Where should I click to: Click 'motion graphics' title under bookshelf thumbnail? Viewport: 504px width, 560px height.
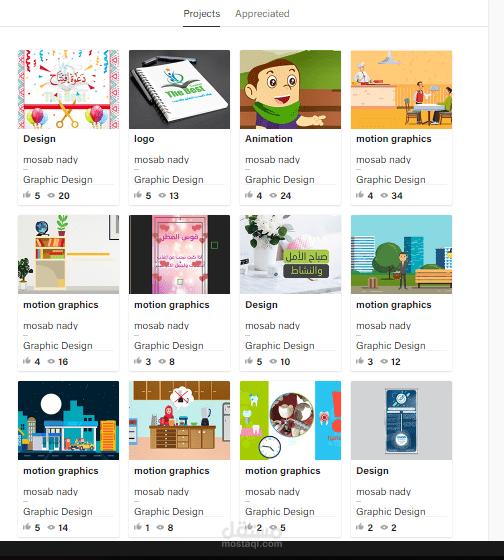click(x=61, y=305)
